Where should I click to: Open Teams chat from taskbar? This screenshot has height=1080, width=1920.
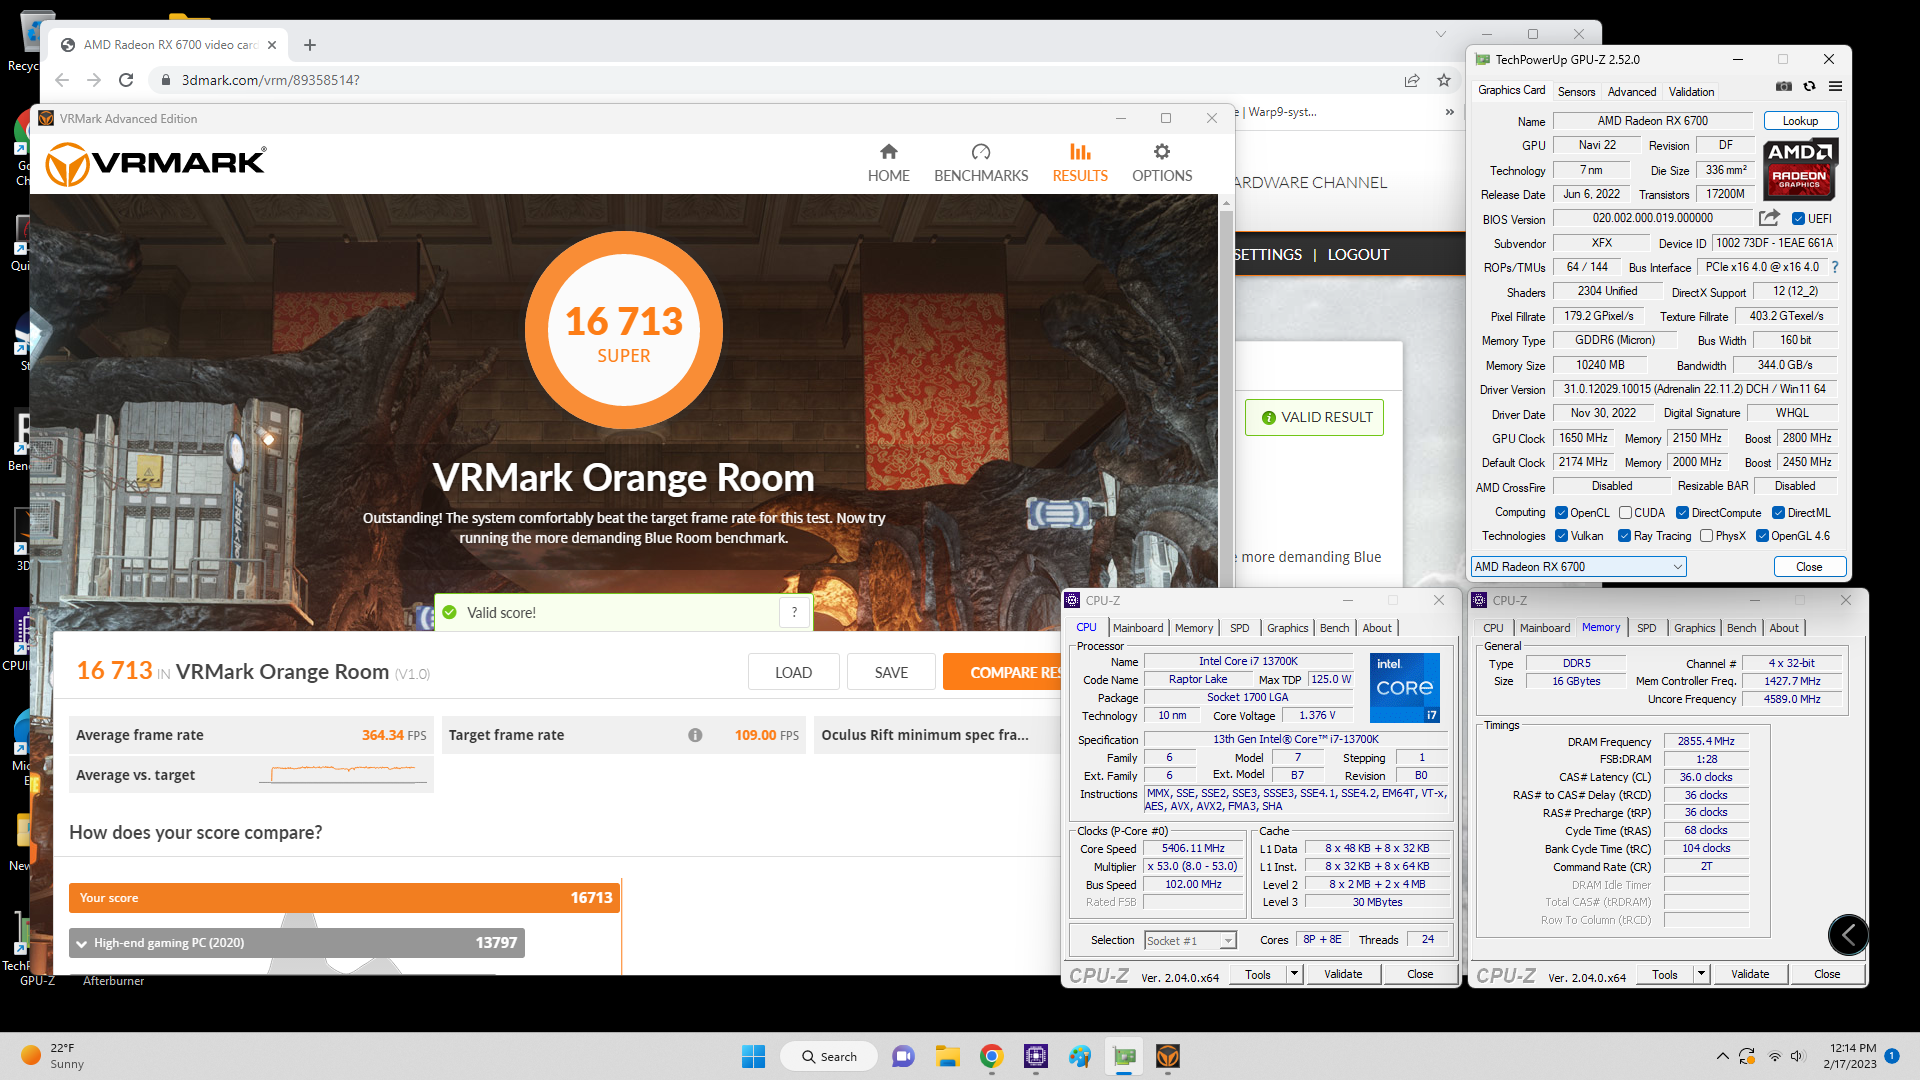[x=903, y=1056]
